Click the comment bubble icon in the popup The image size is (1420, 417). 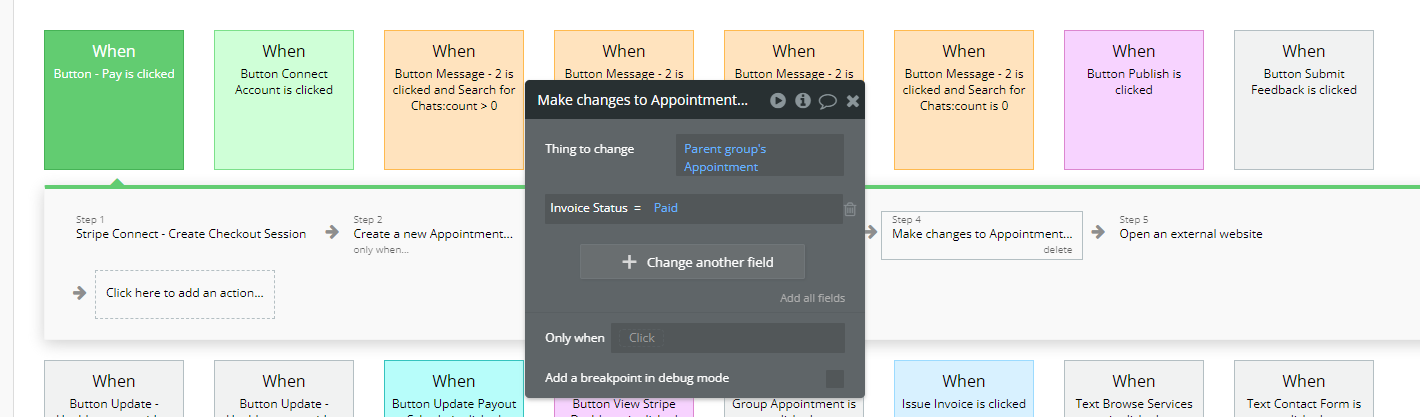click(x=828, y=100)
